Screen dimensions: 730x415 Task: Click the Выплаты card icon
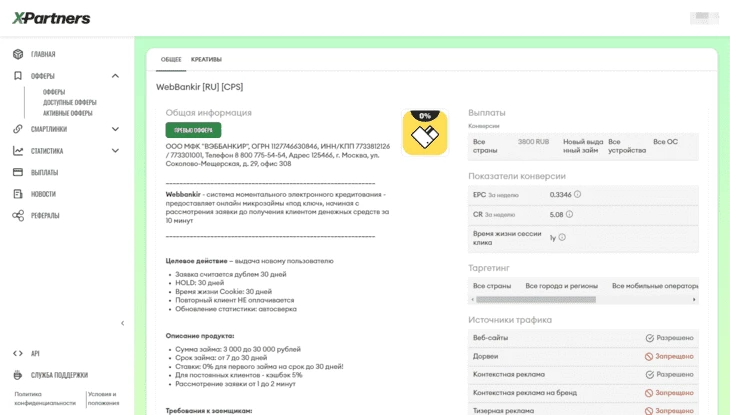point(18,172)
